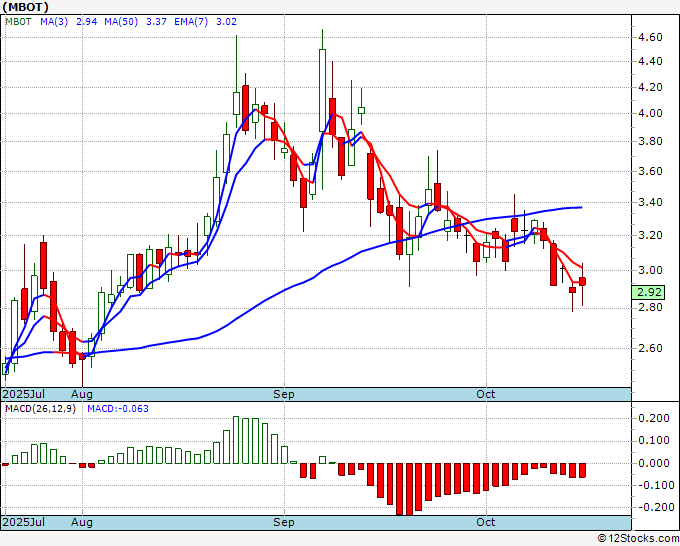680x546 pixels.
Task: Click the 0.000 MACD axis label
Action: (x=654, y=463)
